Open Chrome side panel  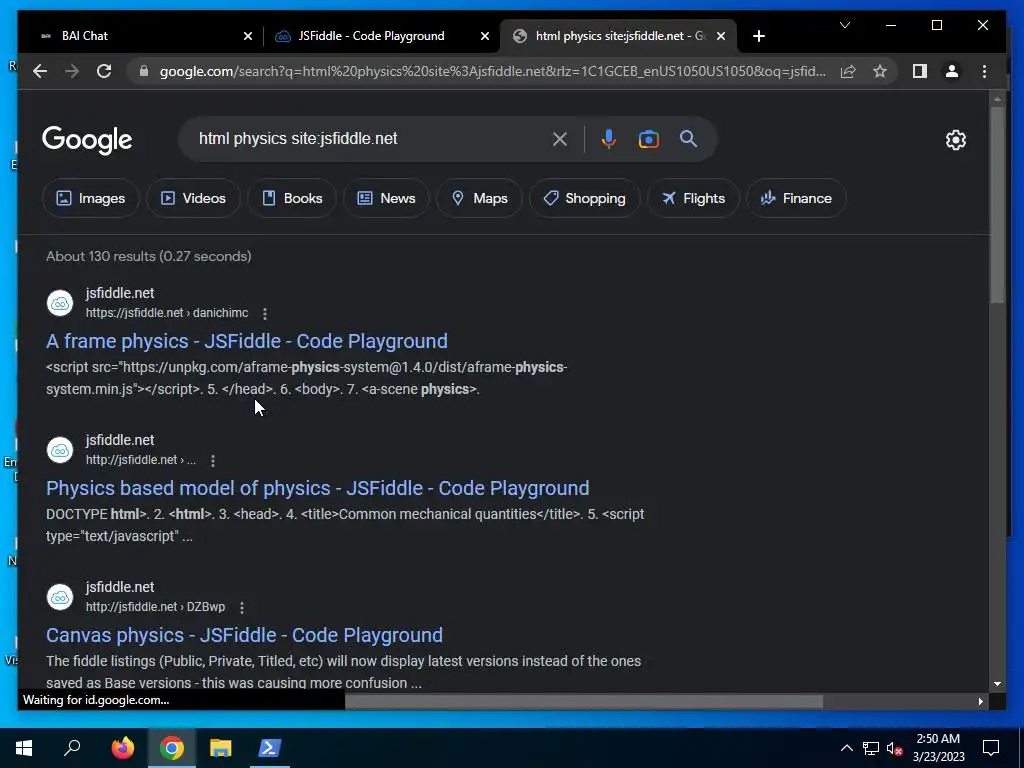920,71
